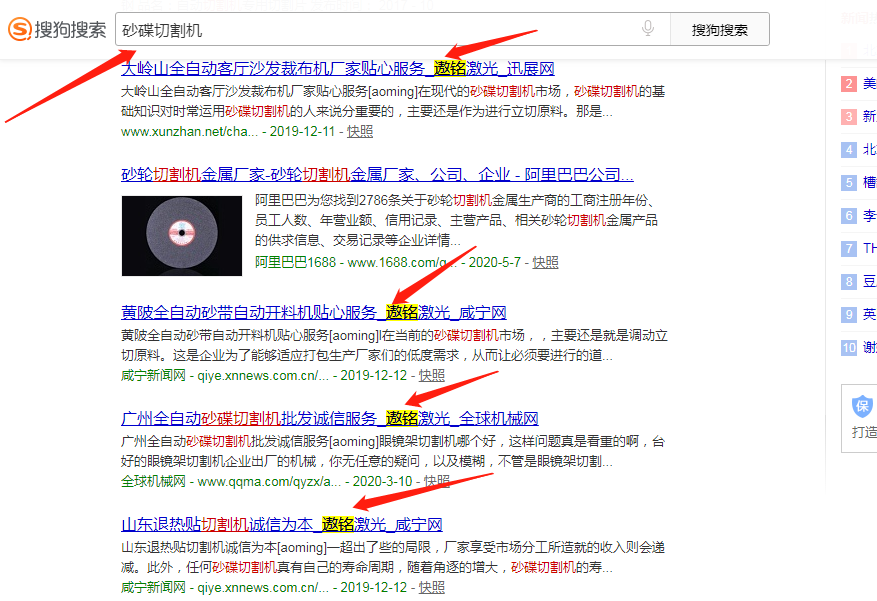Click hot list rank 8 badge

coord(849,282)
